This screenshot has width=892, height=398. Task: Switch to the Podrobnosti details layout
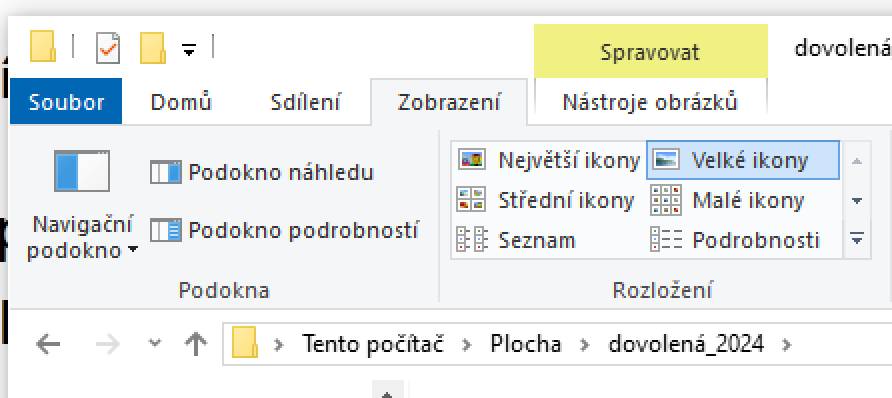(735, 241)
